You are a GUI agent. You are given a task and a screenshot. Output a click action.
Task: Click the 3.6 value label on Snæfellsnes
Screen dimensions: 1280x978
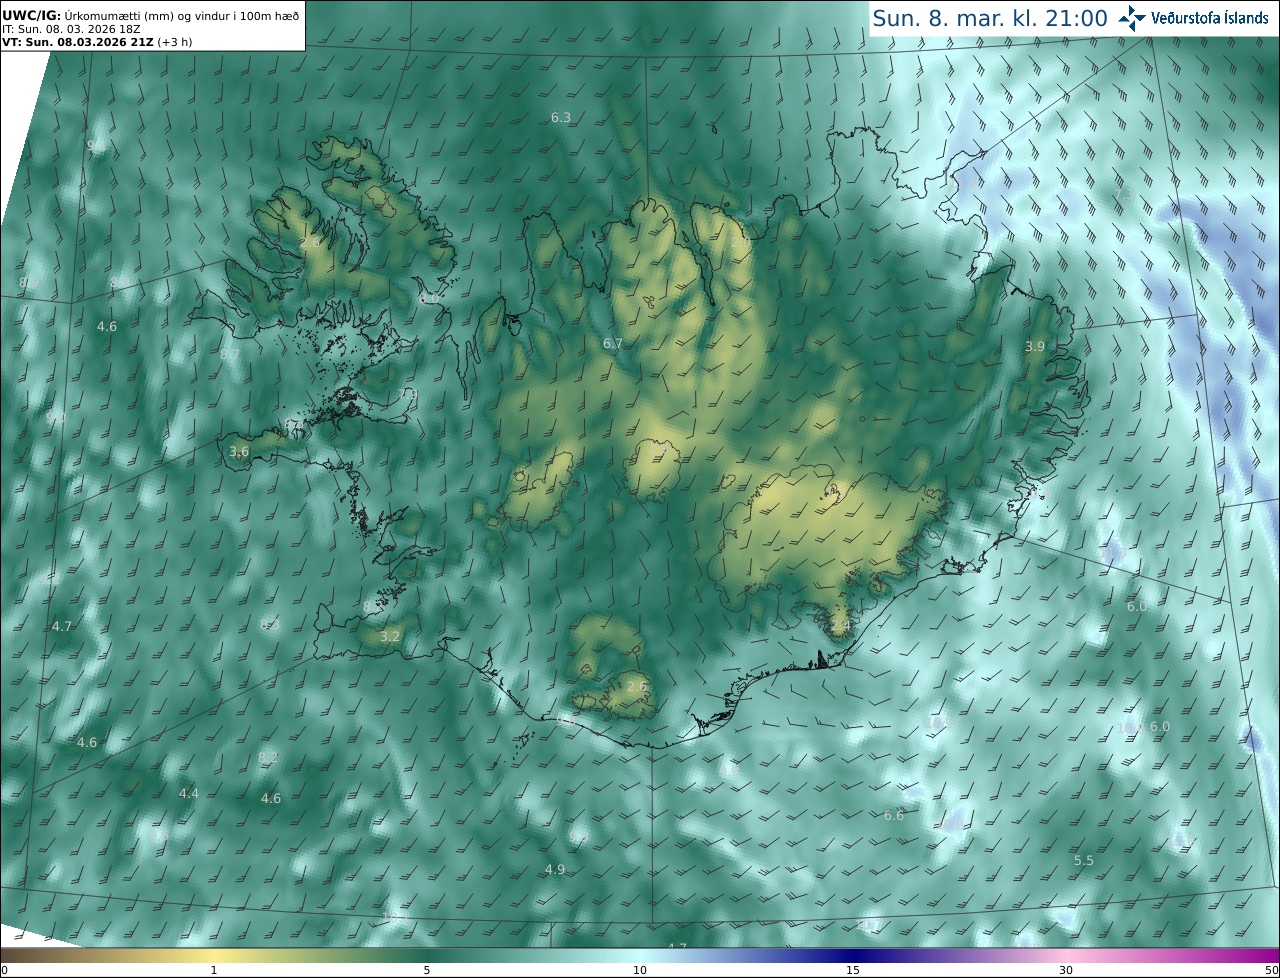[x=239, y=452]
